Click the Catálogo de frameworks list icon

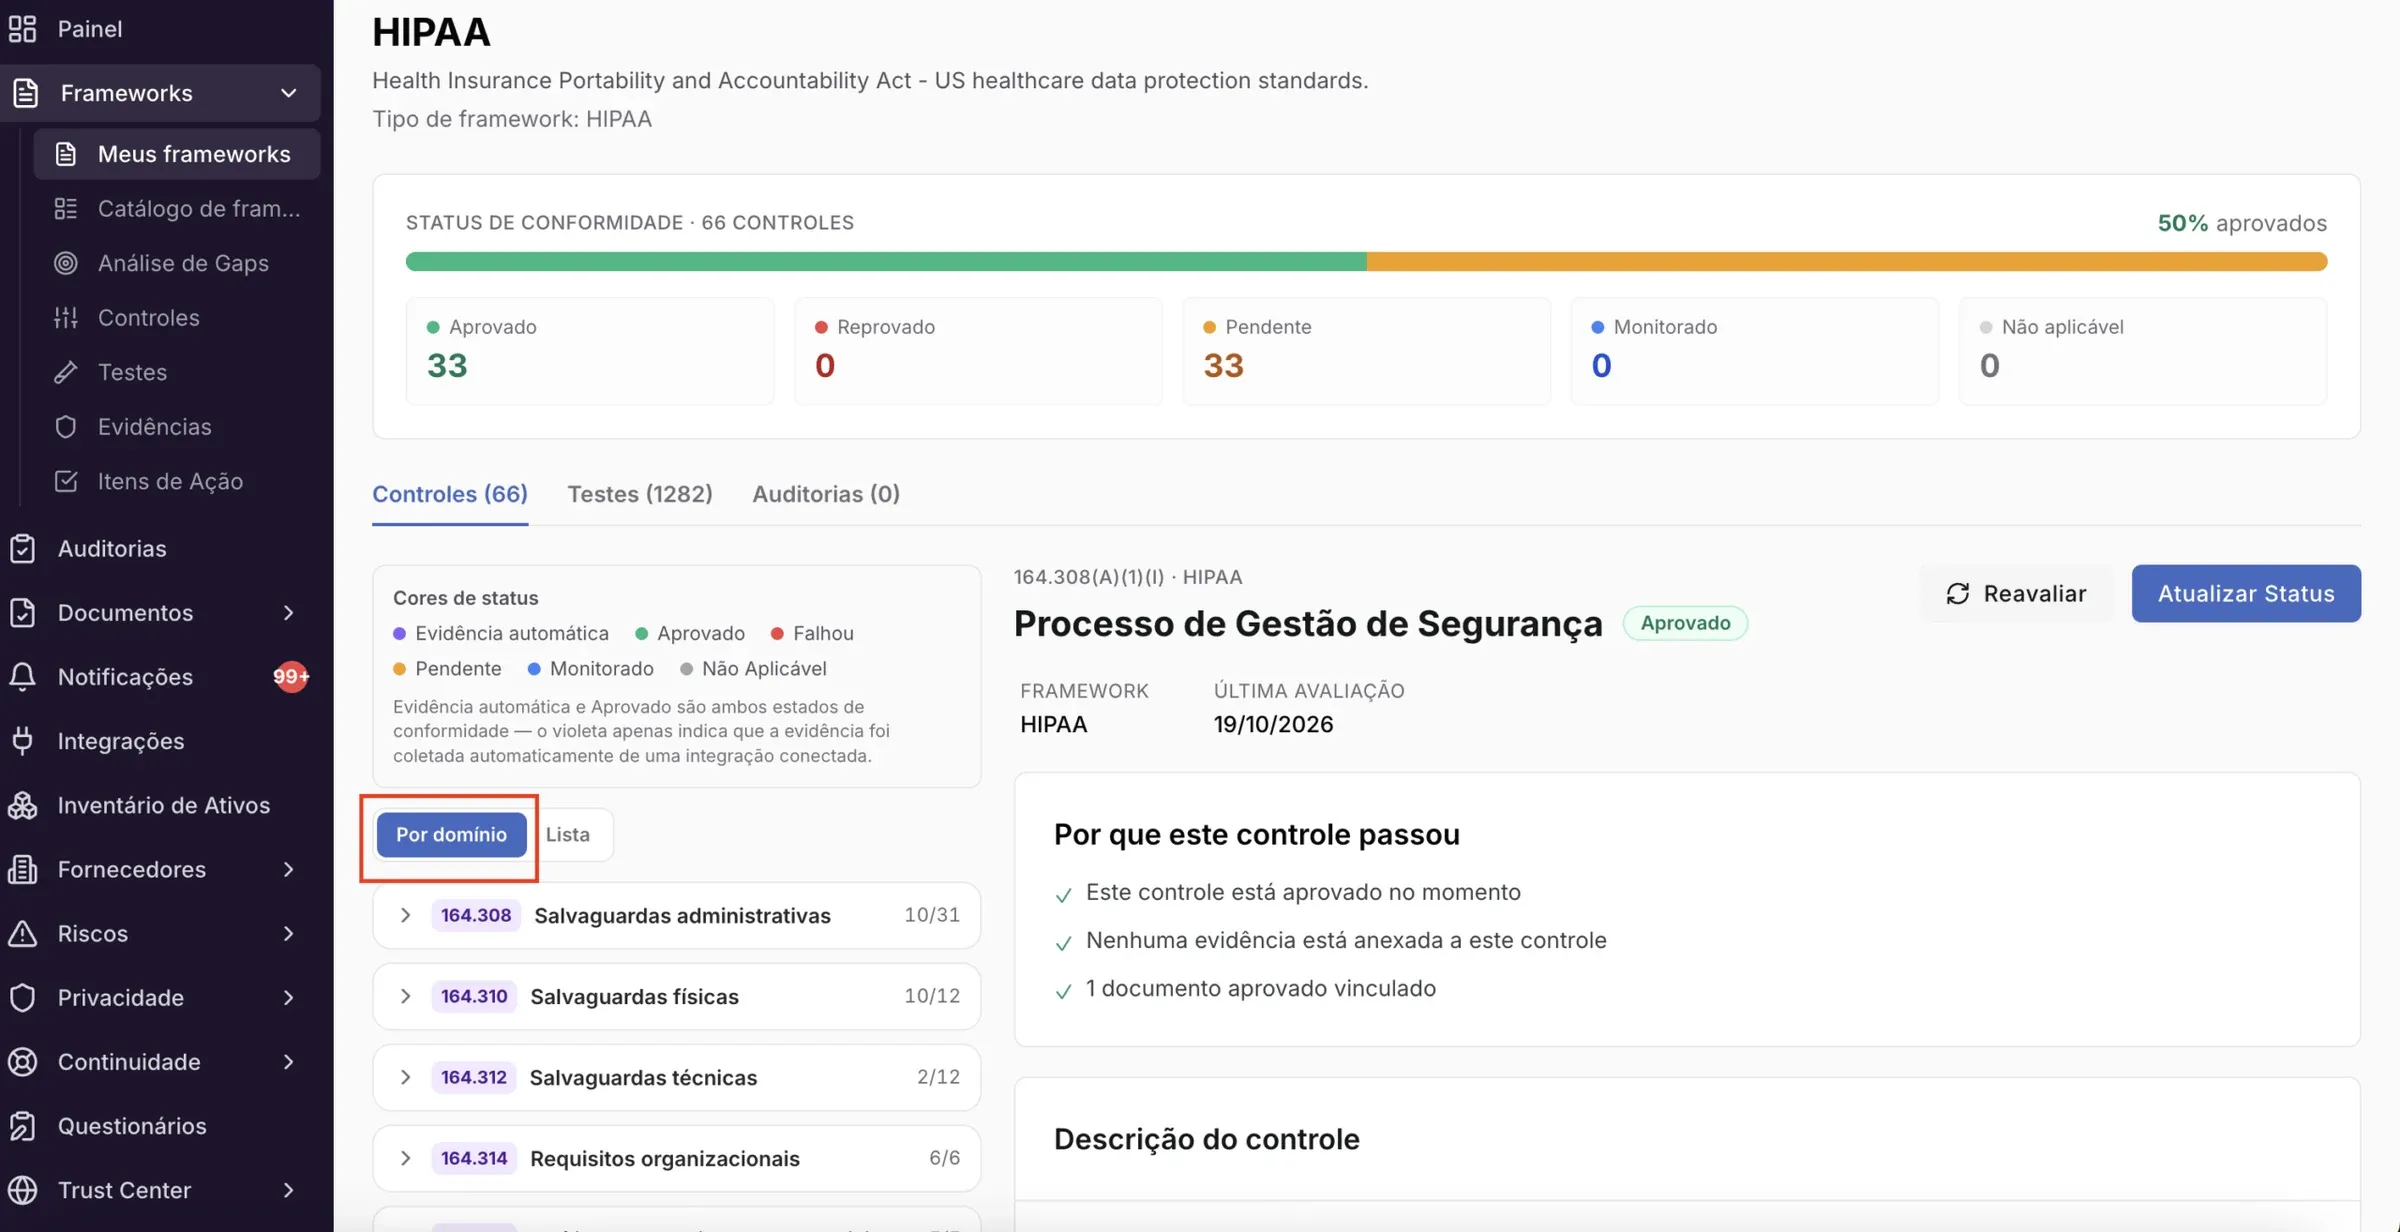pos(66,208)
